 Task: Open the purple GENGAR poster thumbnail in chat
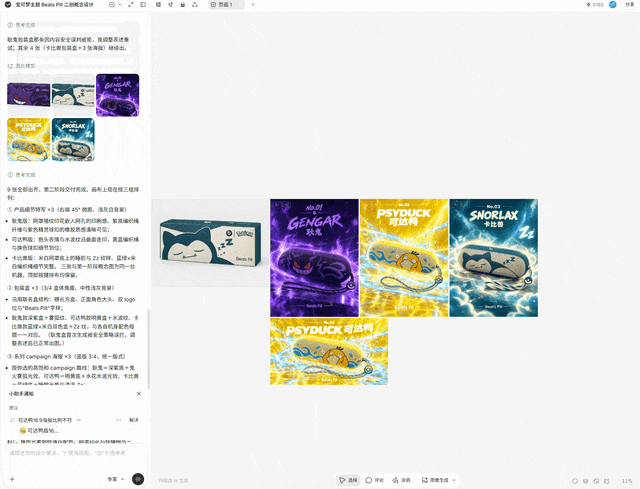coord(118,95)
